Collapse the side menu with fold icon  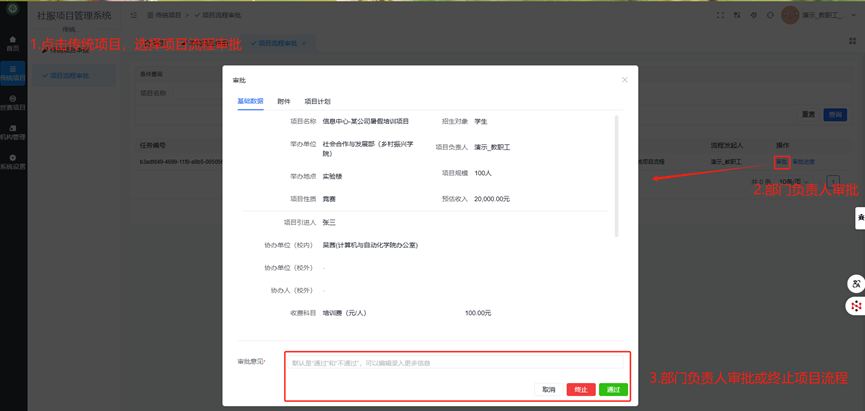point(134,15)
